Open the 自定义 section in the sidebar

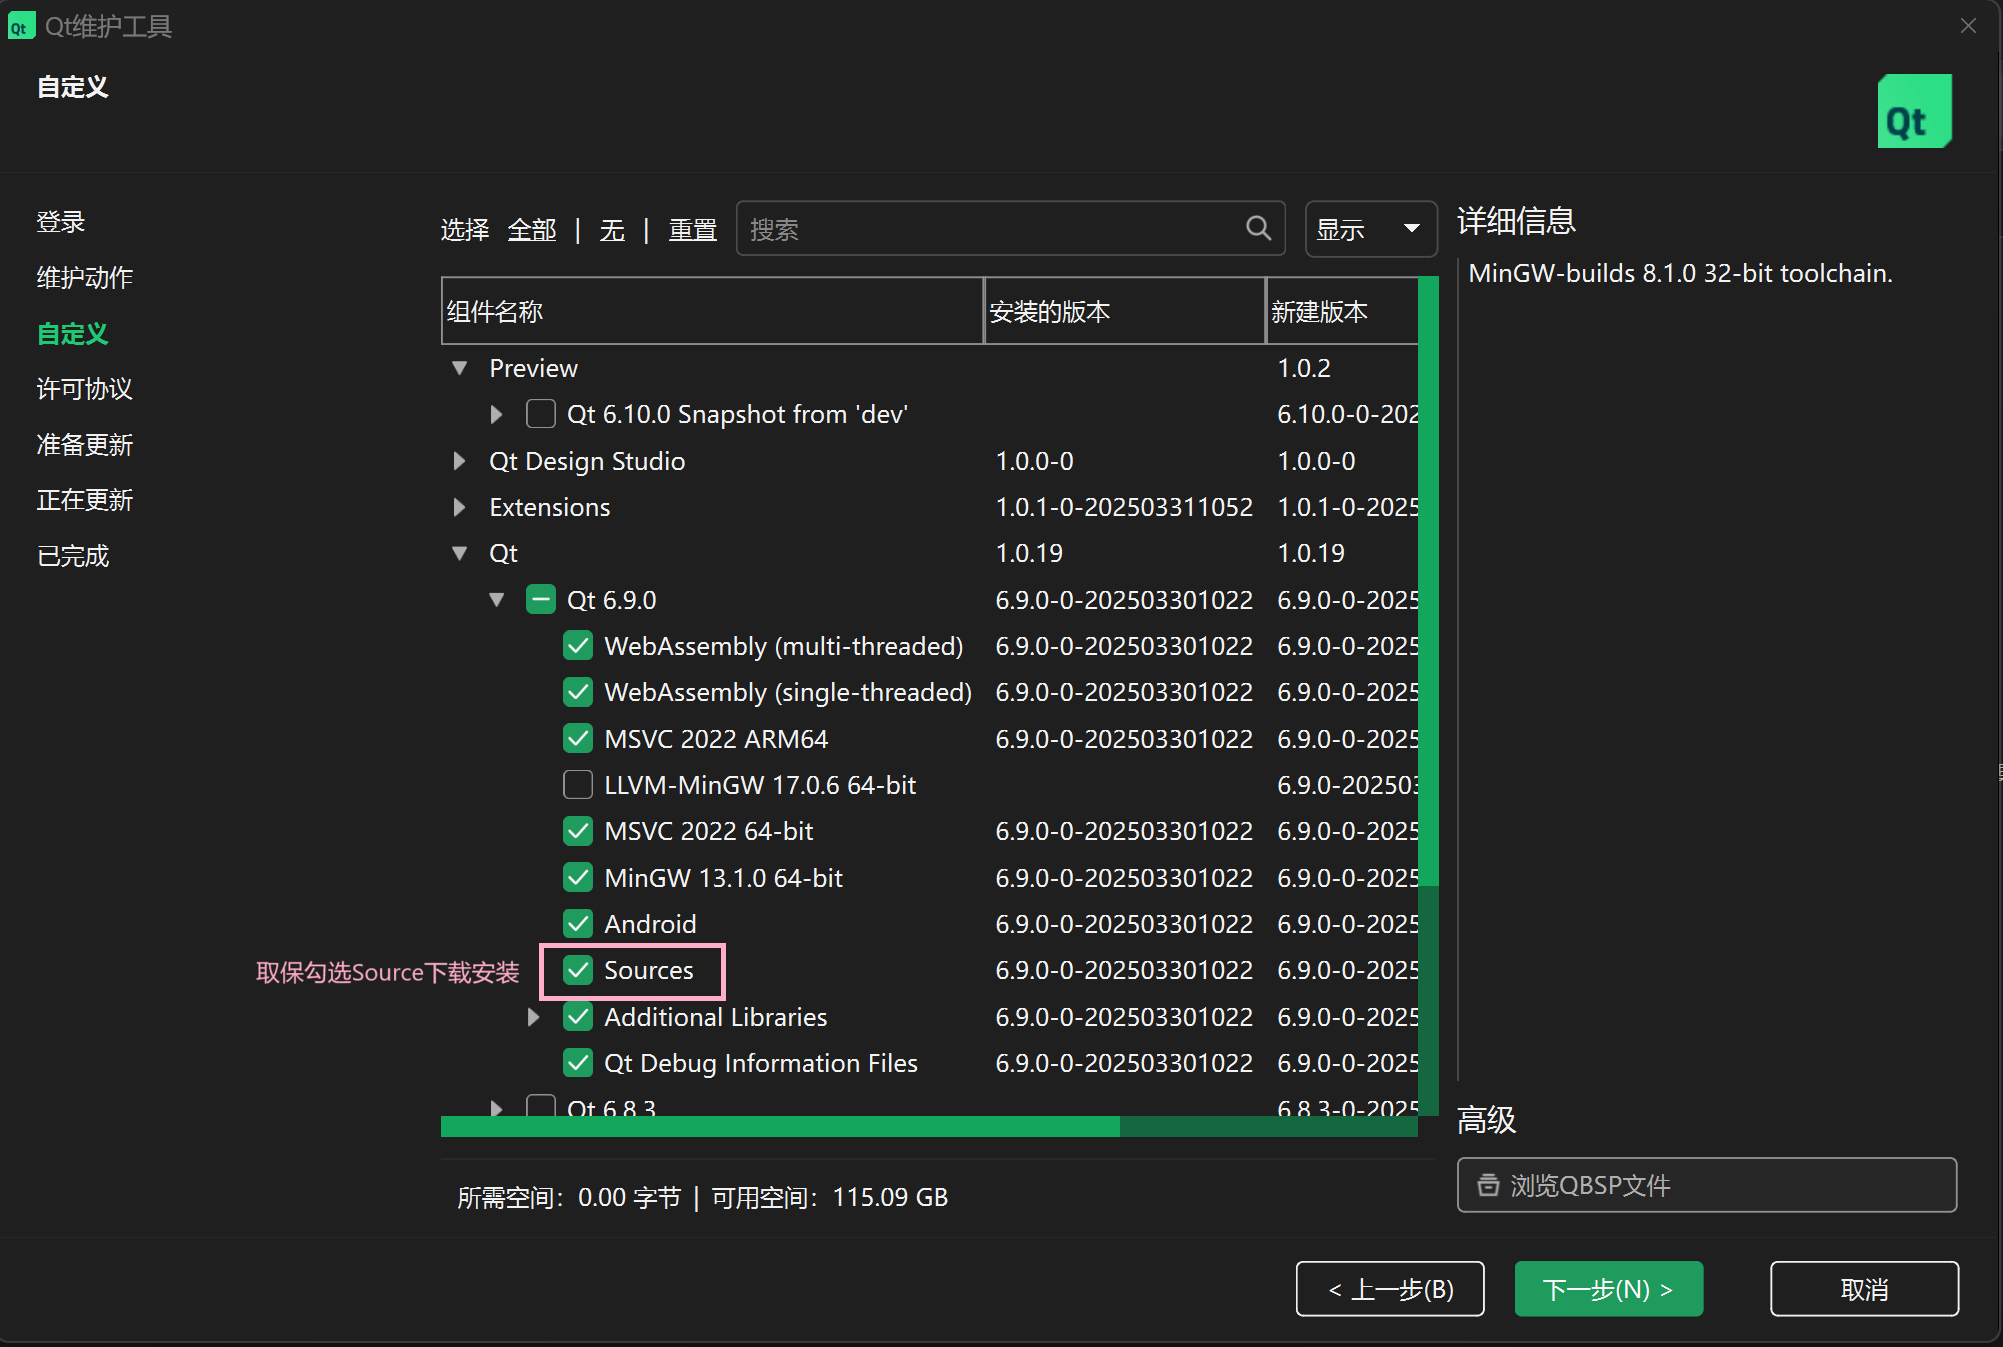pos(71,334)
